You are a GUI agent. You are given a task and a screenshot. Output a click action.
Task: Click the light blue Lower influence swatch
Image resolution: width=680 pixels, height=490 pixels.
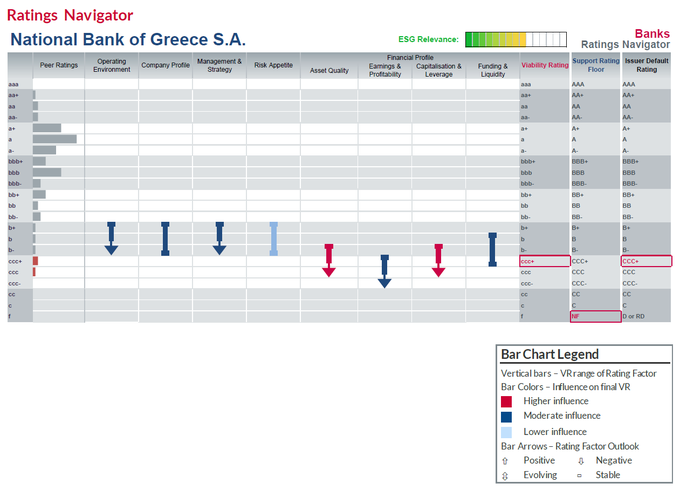506,432
